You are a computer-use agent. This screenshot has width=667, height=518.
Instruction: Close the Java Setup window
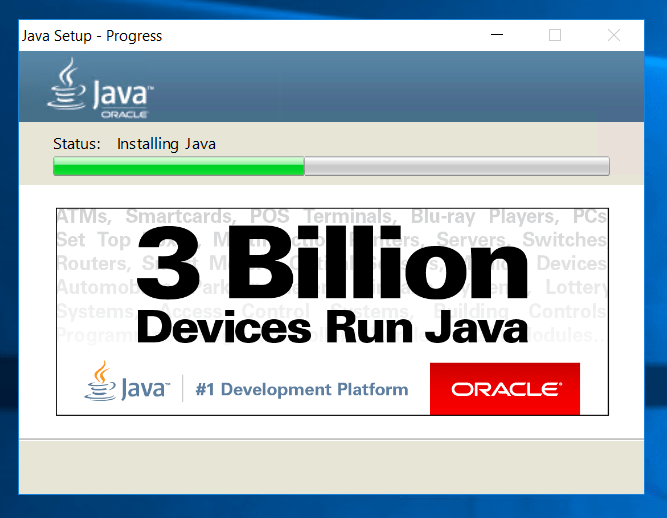point(614,35)
